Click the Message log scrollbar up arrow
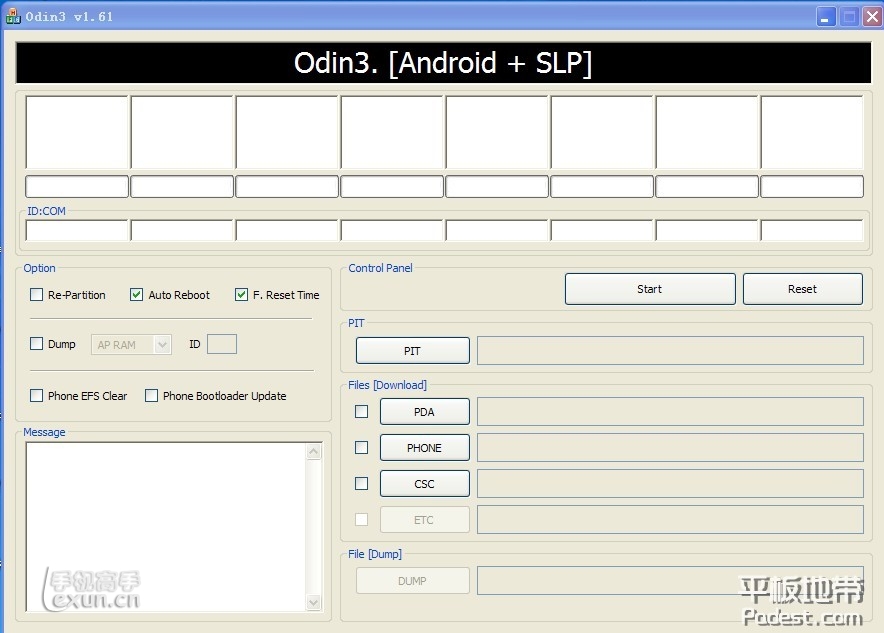Image resolution: width=884 pixels, height=633 pixels. pyautogui.click(x=314, y=452)
